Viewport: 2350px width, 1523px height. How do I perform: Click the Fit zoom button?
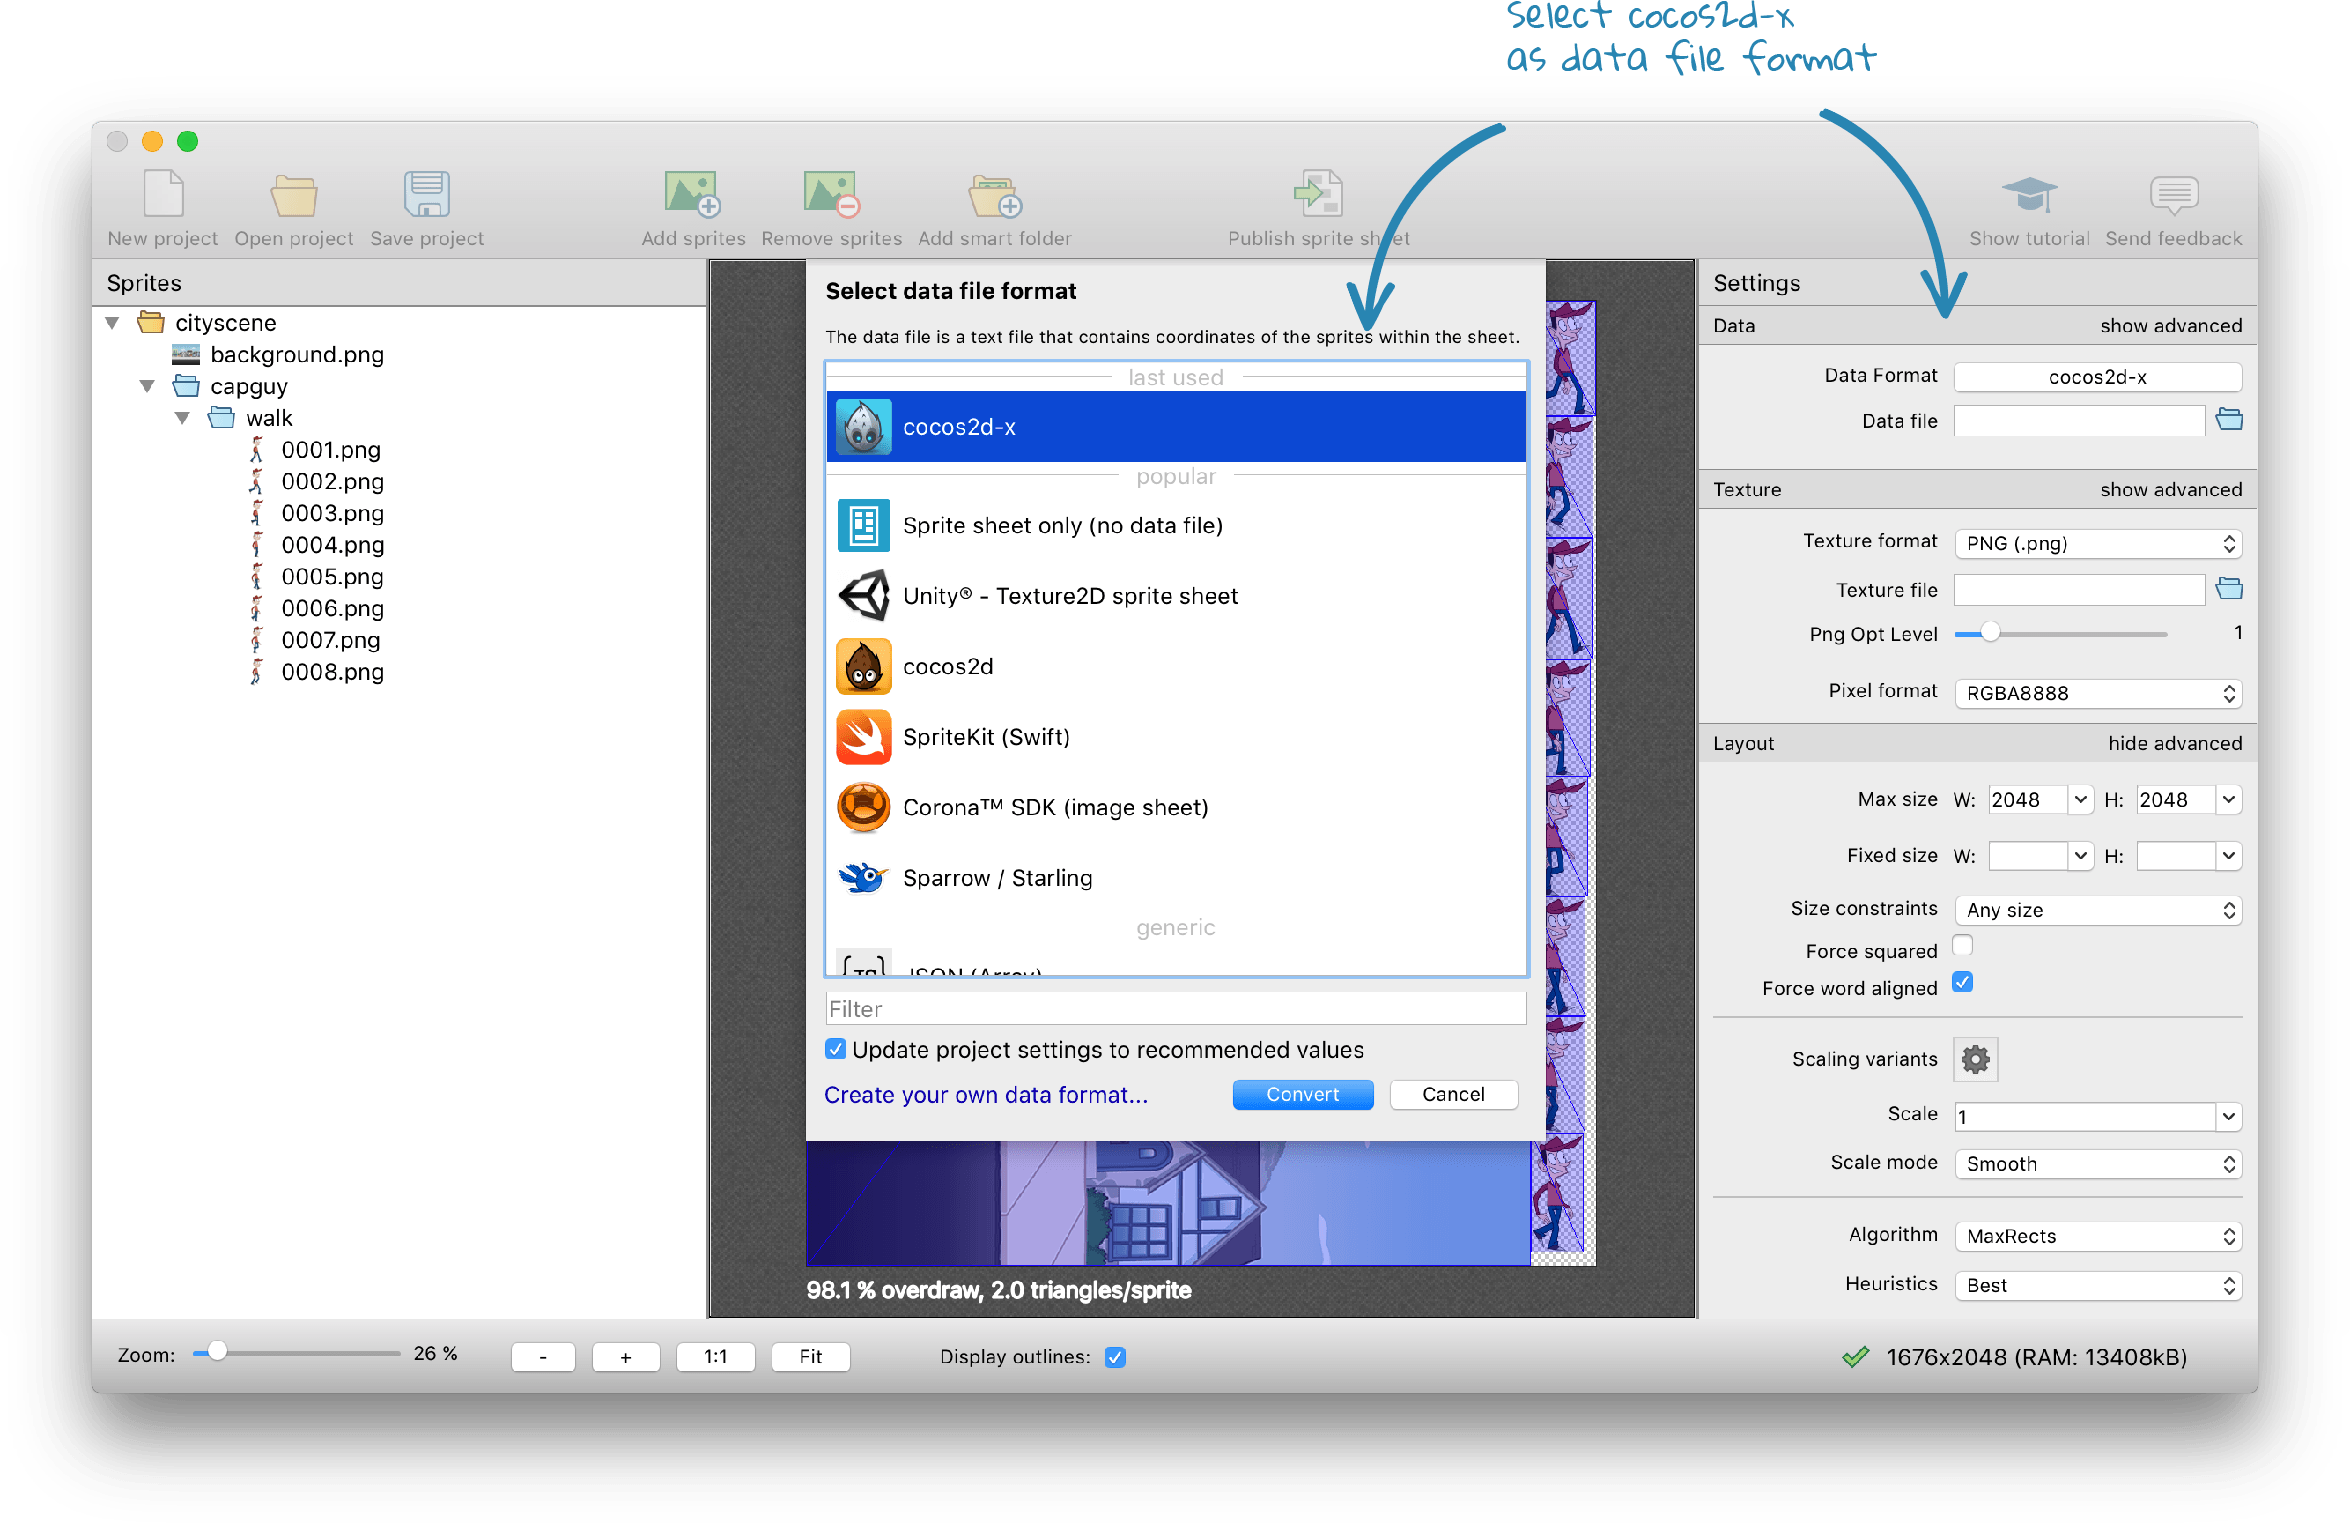[x=810, y=1357]
